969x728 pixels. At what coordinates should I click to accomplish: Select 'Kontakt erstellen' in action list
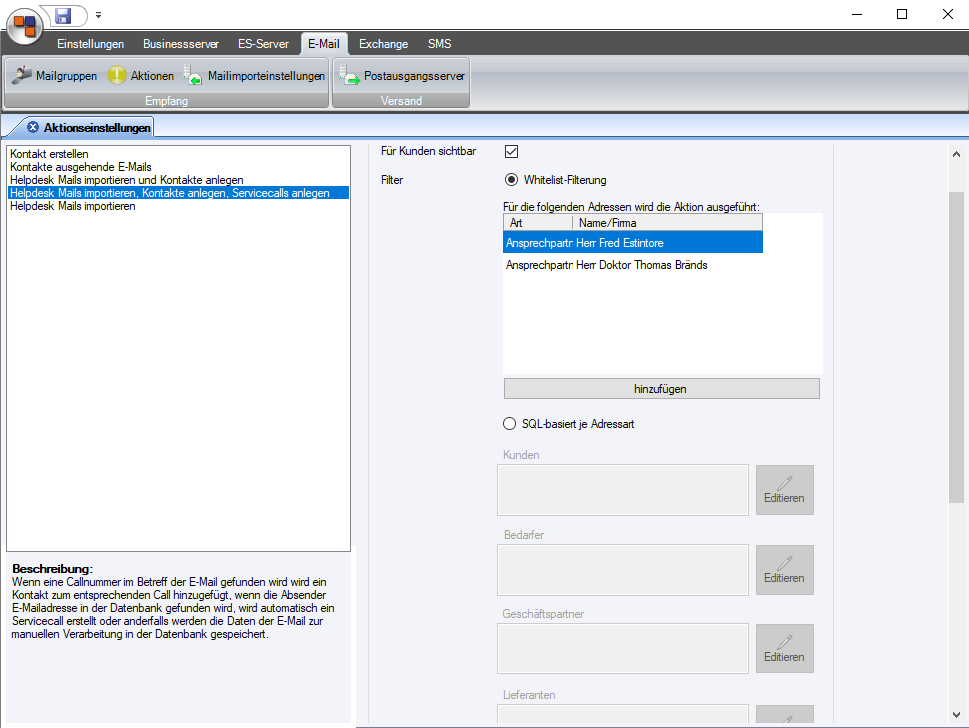178,154
